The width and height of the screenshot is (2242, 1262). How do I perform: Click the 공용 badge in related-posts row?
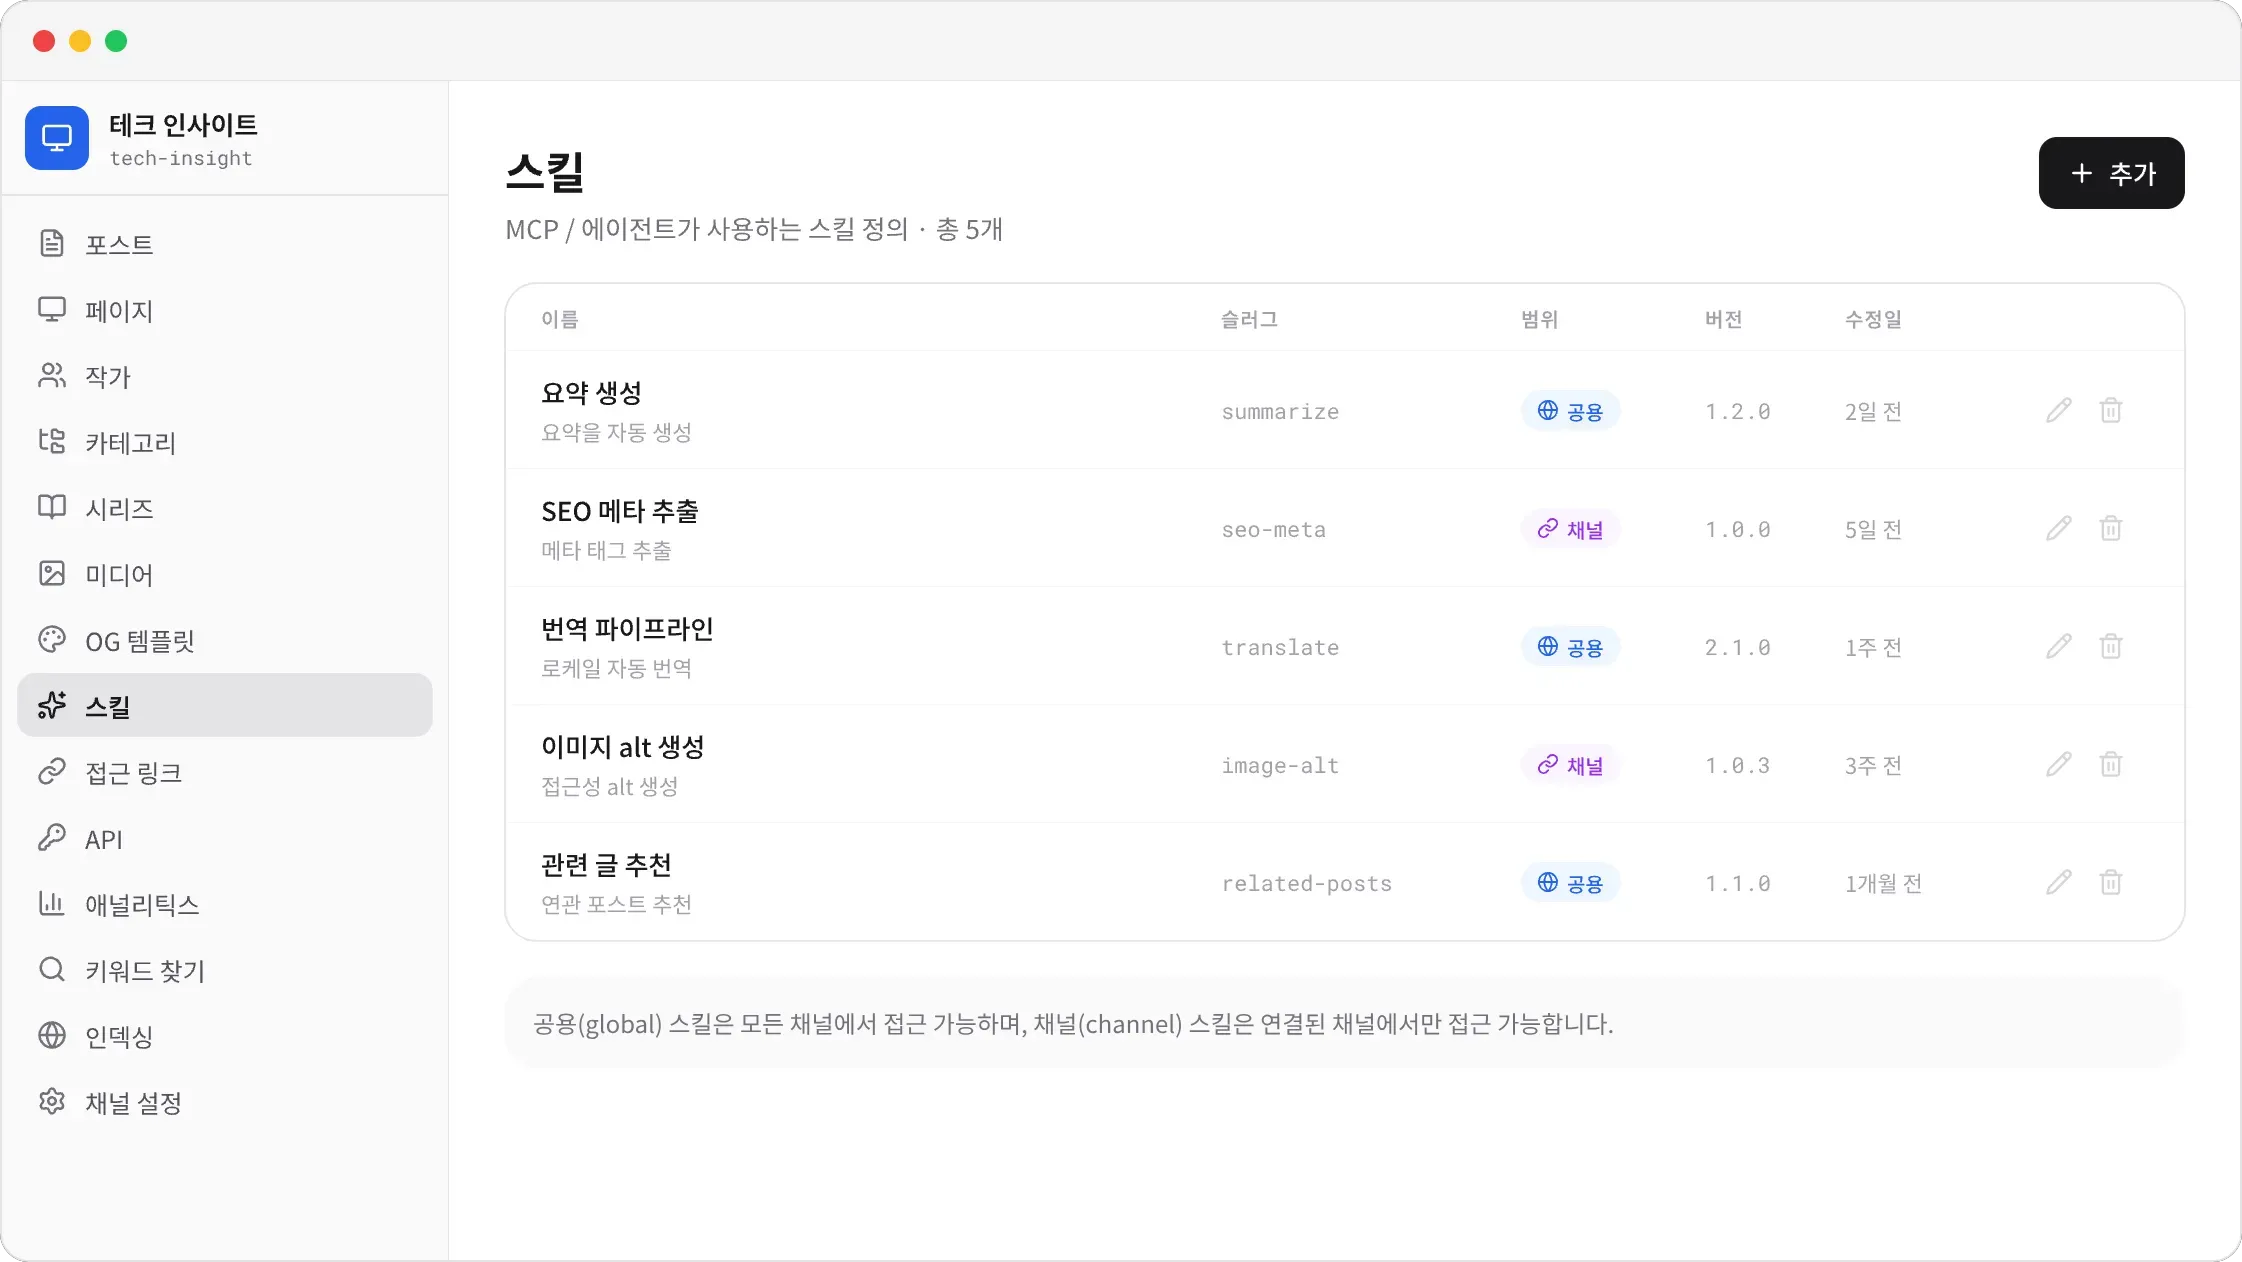(x=1570, y=883)
